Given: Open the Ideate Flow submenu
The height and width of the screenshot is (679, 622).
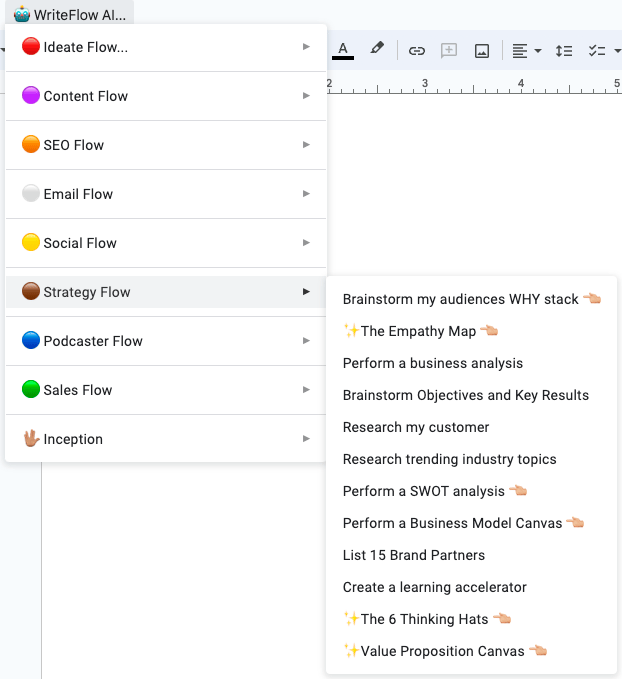Looking at the screenshot, I should coord(166,47).
